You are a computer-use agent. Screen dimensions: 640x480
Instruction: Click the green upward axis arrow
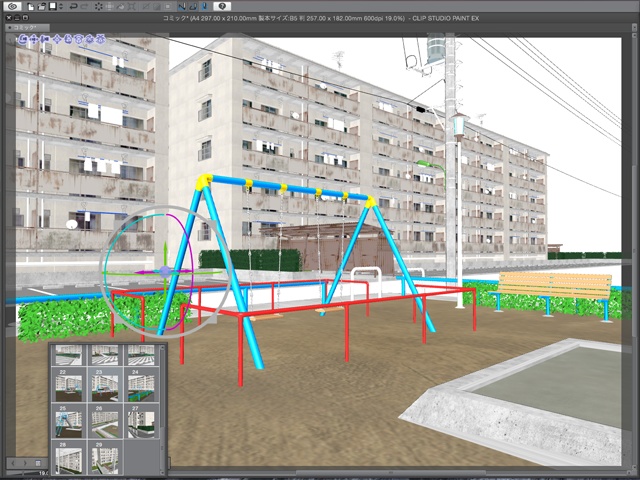click(165, 250)
